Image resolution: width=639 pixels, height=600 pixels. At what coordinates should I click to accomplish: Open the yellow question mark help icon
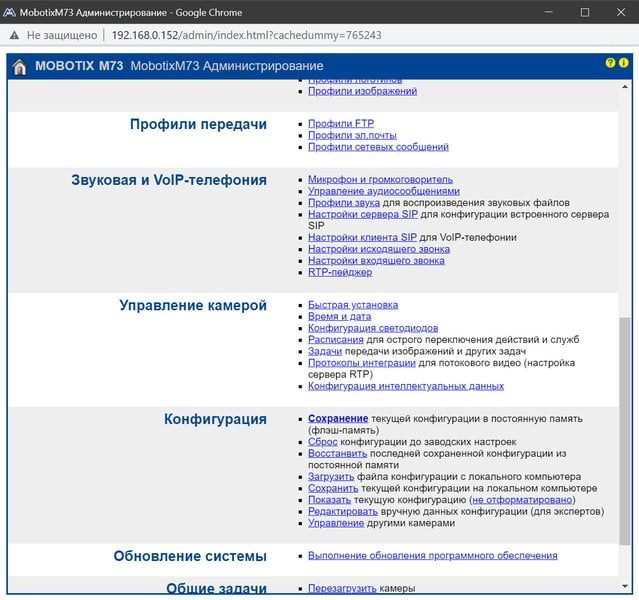pyautogui.click(x=610, y=63)
